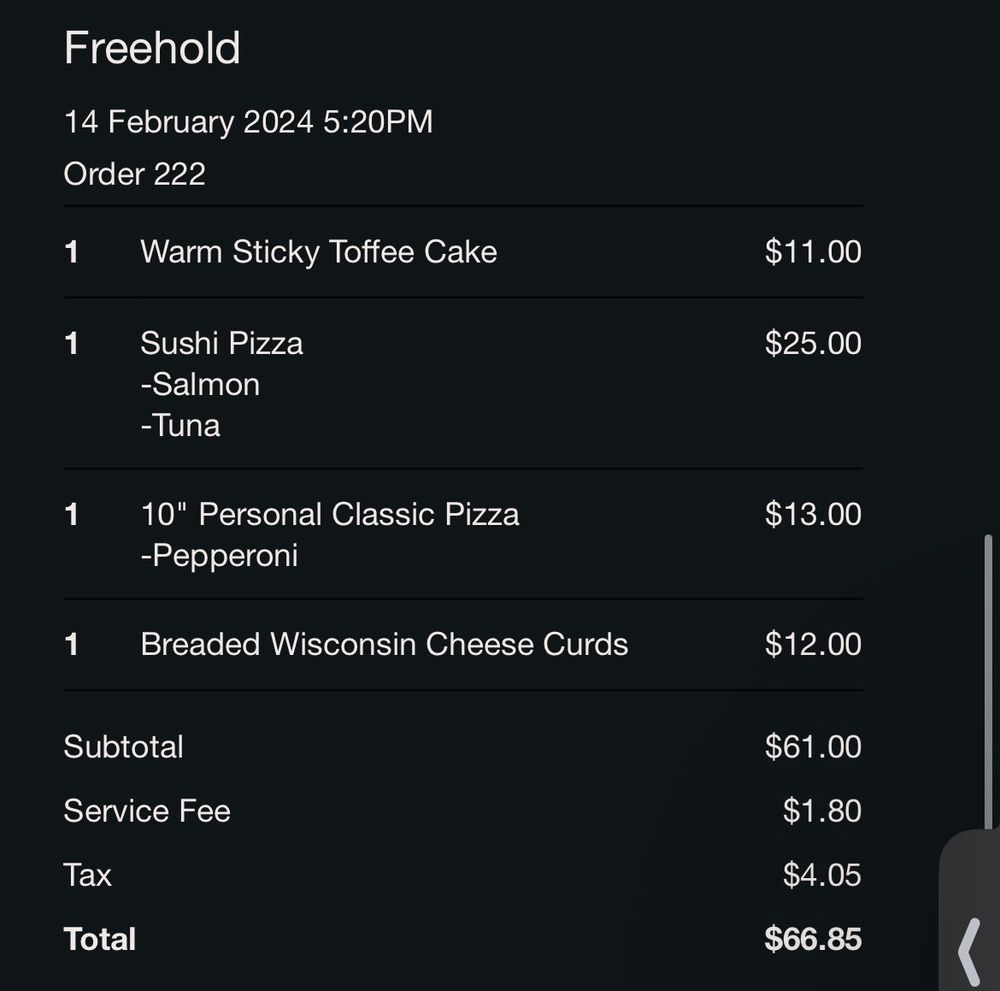Click the Breaded Wisconsin Cheese Curds item
The width and height of the screenshot is (1000, 991).
pyautogui.click(x=384, y=644)
